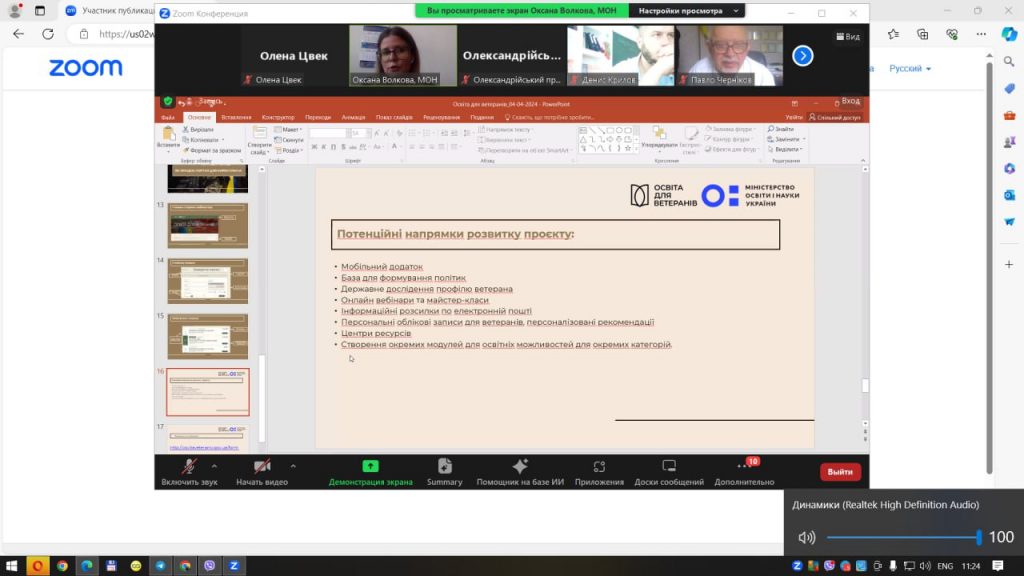
Task: Open Telegram from the Windows taskbar
Action: (160, 565)
